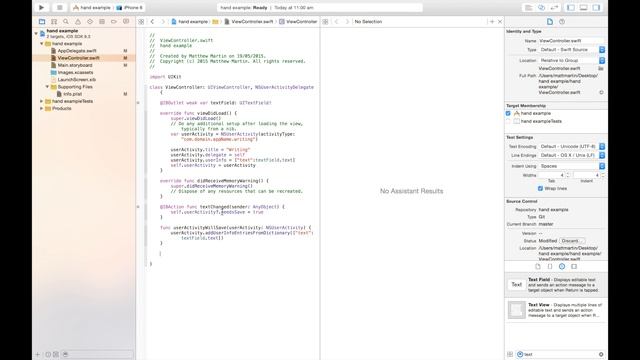
Task: Open the Breakpoint navigator tab
Action: [114, 22]
